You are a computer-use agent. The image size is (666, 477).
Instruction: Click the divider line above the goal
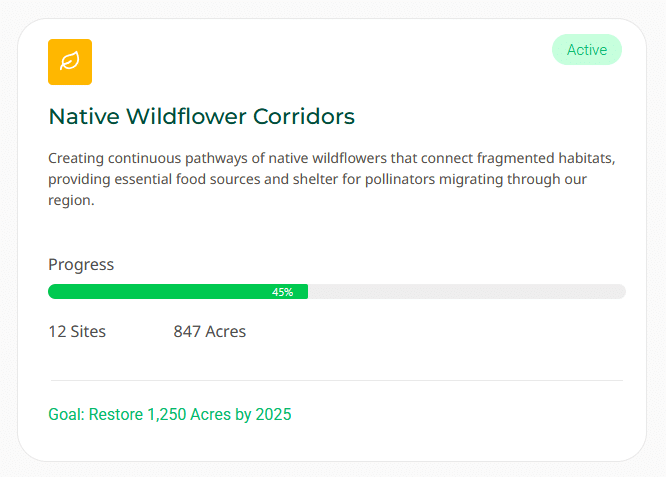click(x=335, y=381)
